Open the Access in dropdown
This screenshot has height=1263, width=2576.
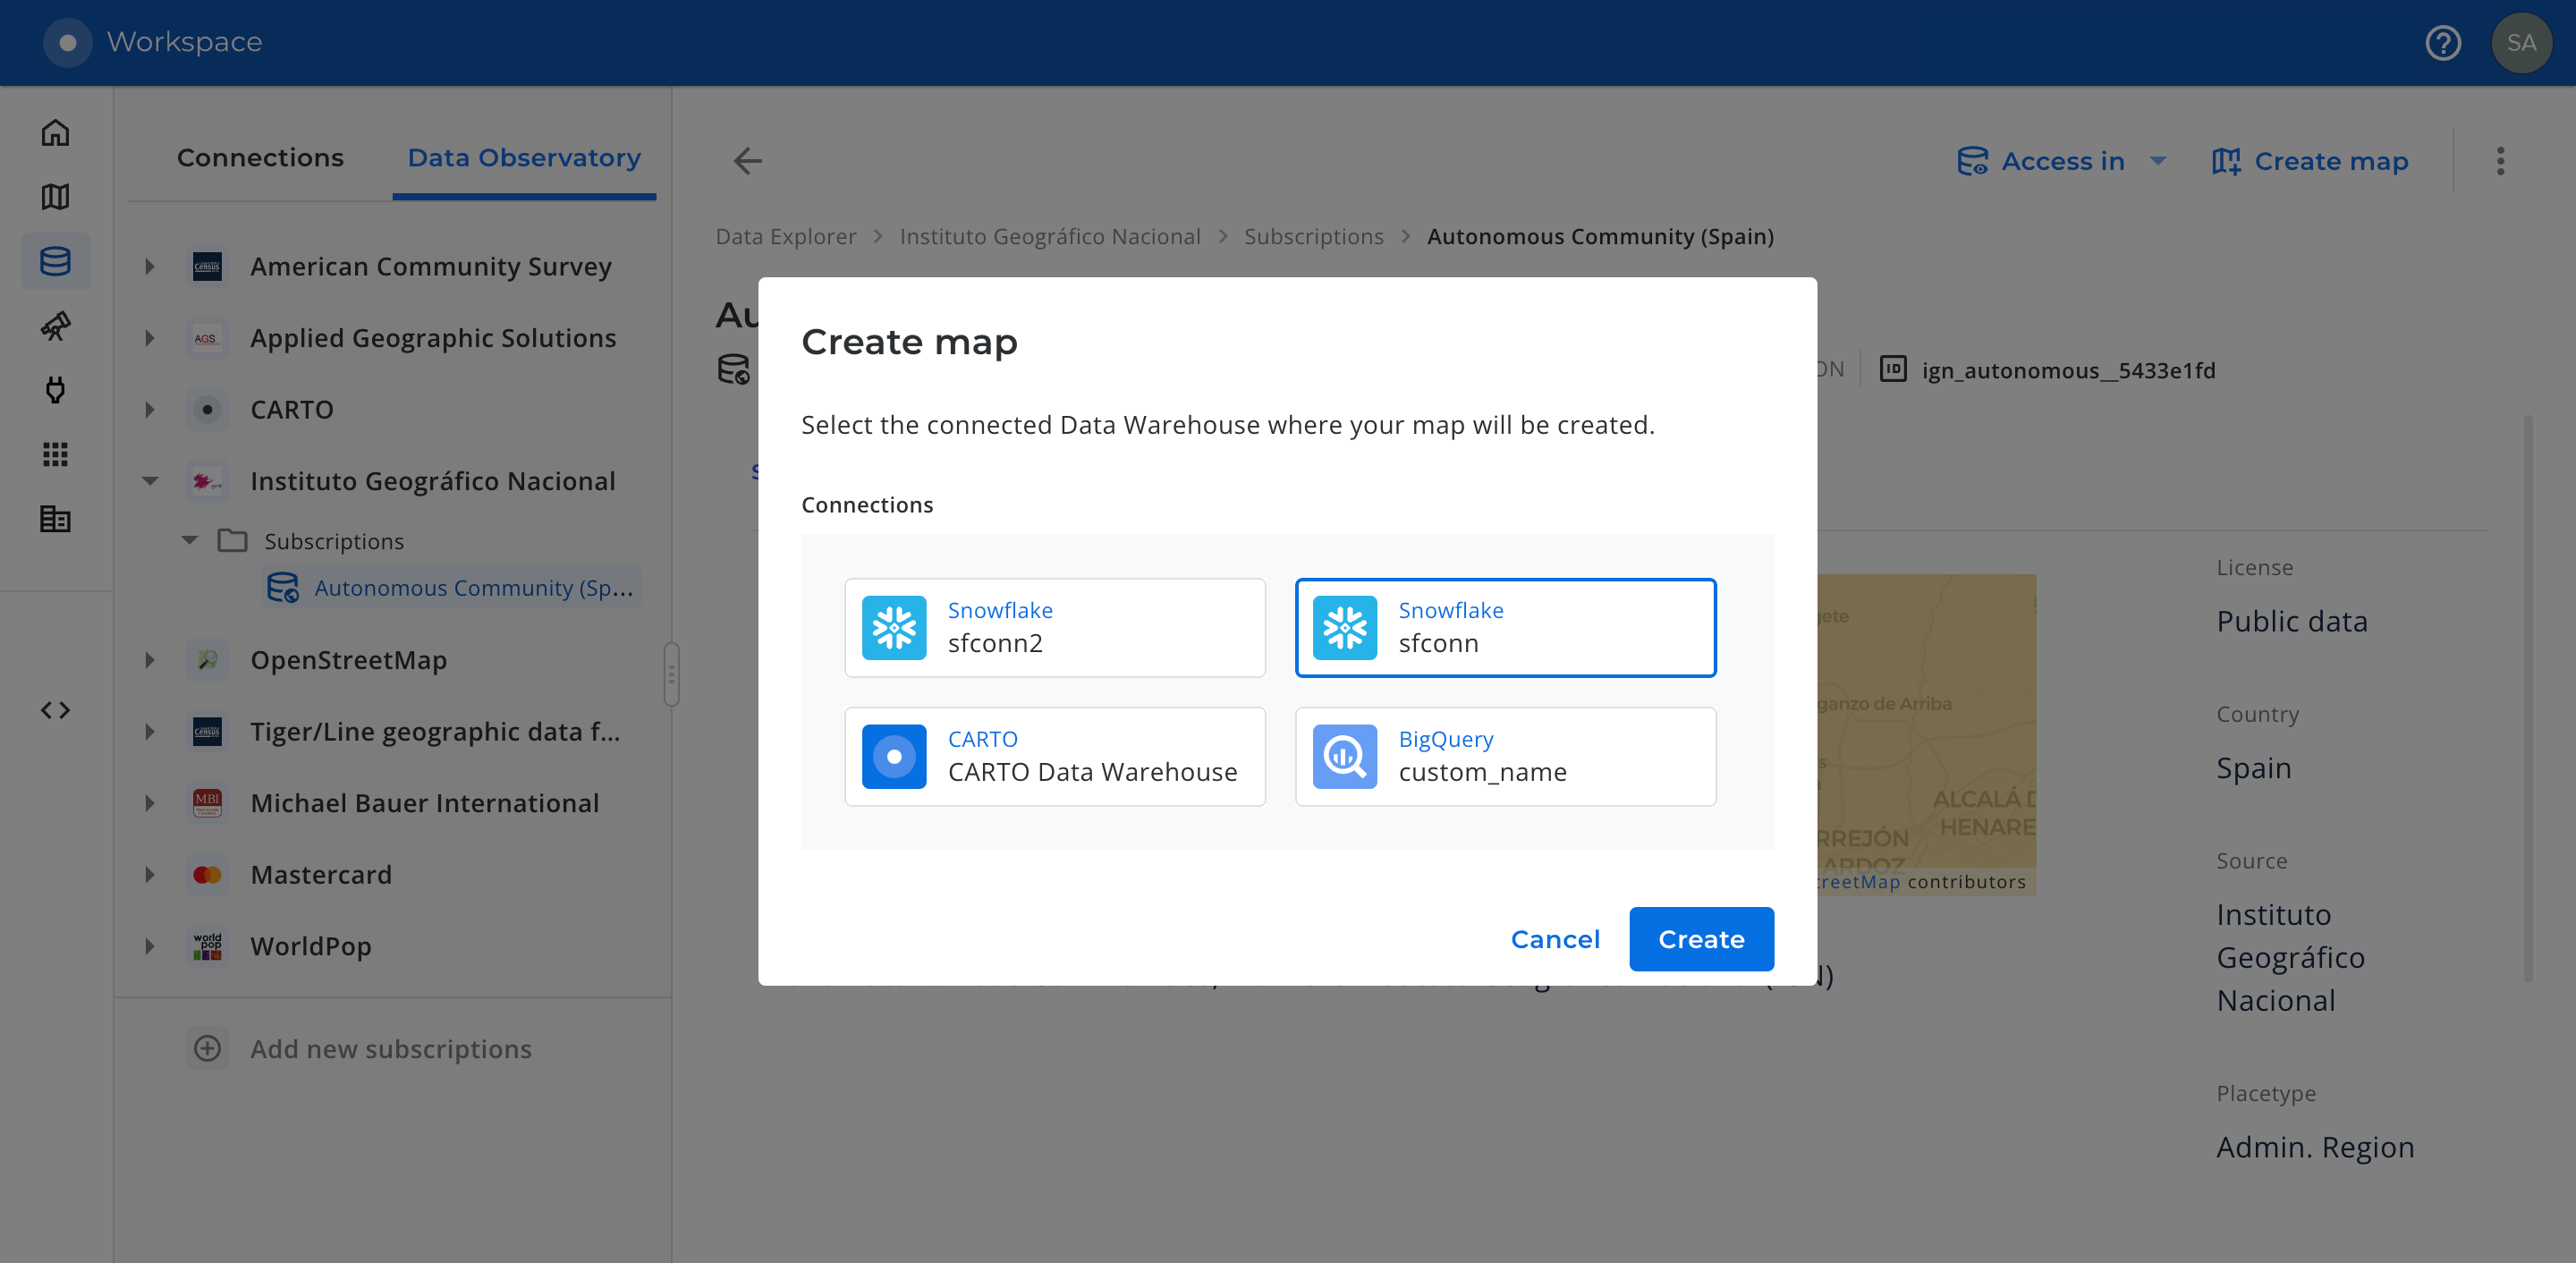pos(2062,161)
